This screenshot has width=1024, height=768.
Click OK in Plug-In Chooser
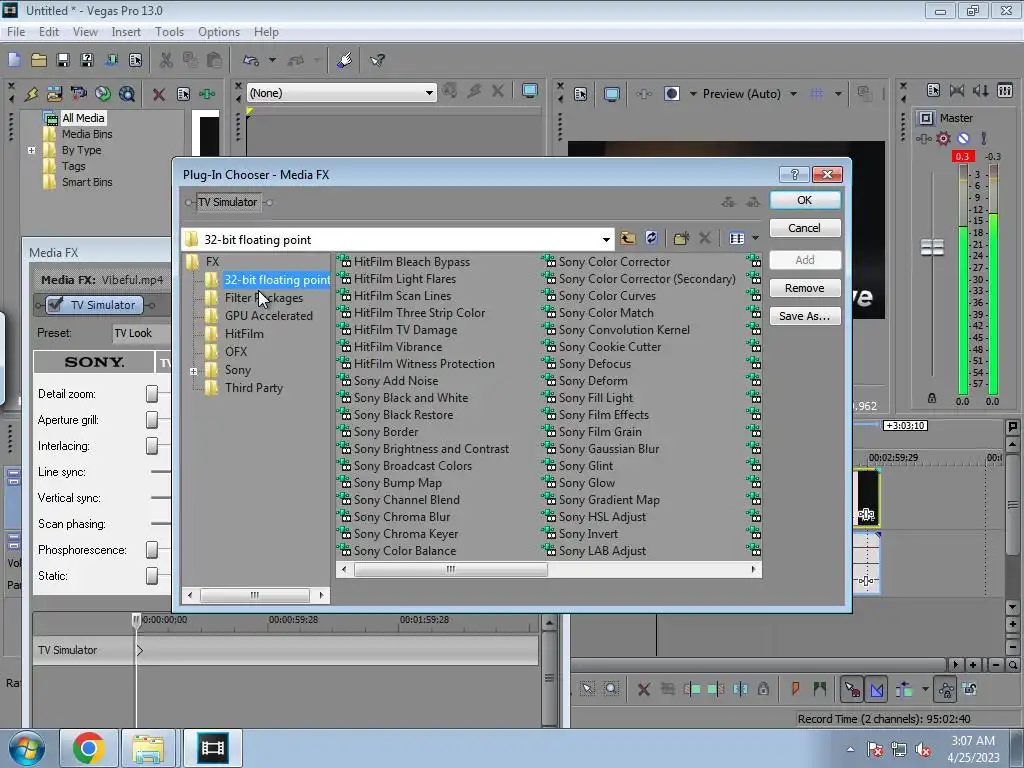pos(805,200)
